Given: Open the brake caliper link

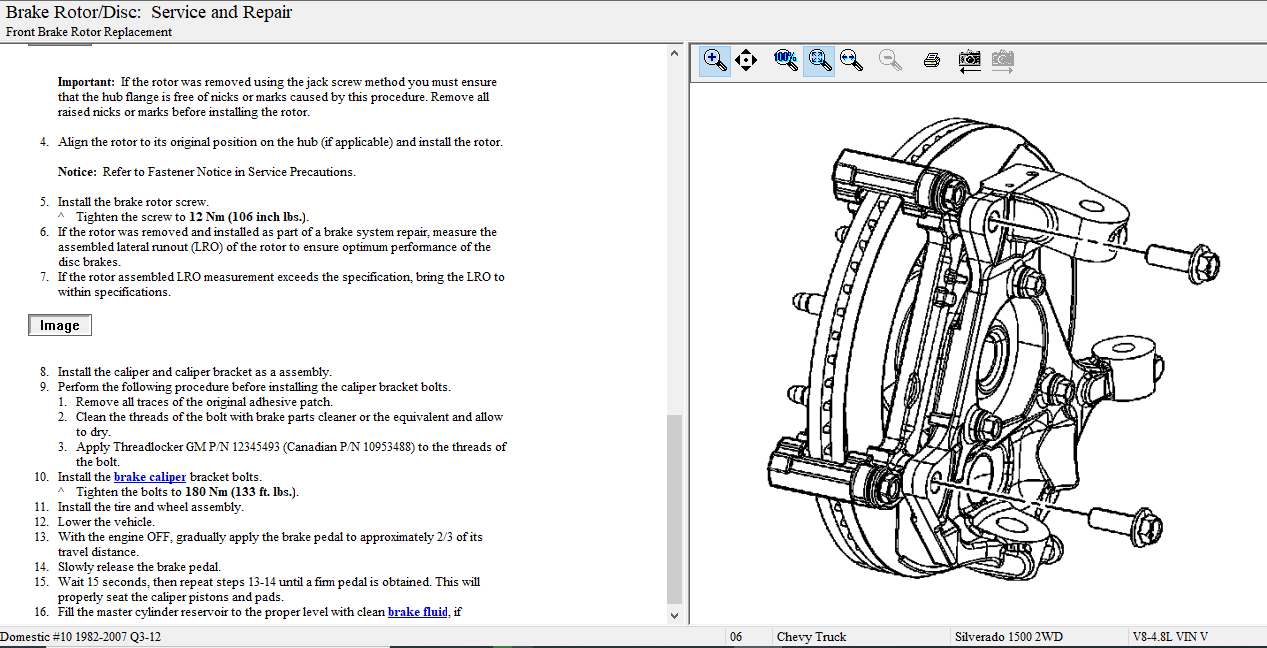Looking at the screenshot, I should (x=150, y=477).
